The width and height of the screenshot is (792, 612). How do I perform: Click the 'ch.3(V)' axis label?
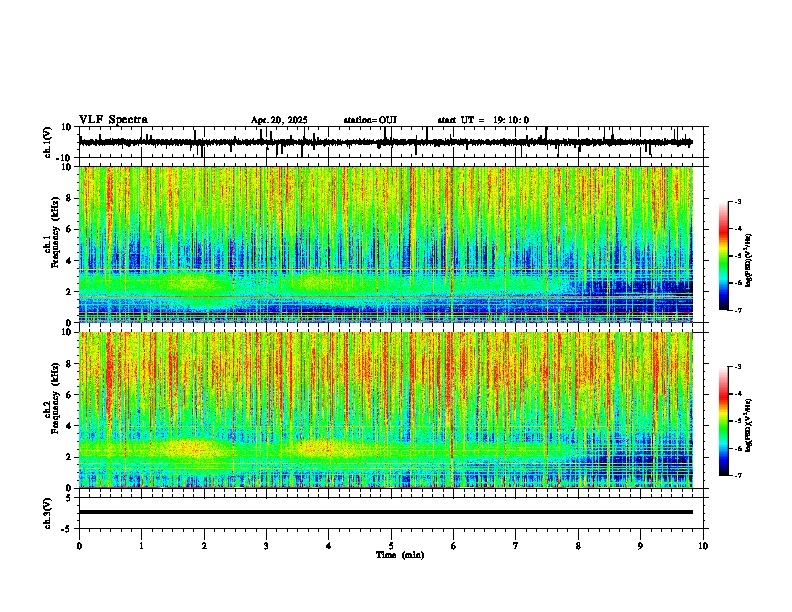coord(48,514)
